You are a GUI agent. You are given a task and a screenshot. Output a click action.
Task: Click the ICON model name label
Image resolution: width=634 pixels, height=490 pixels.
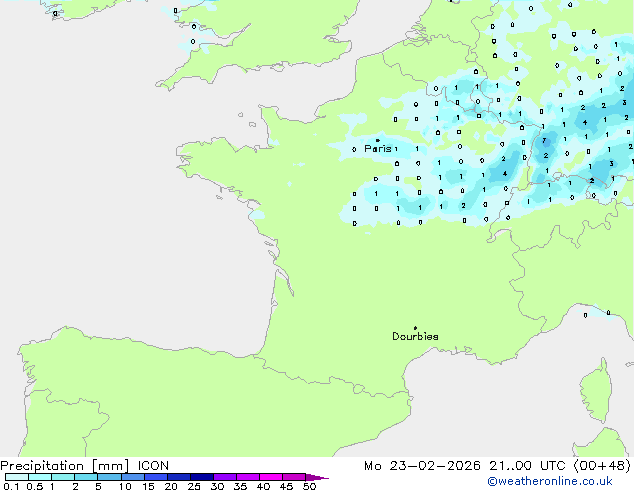(153, 466)
